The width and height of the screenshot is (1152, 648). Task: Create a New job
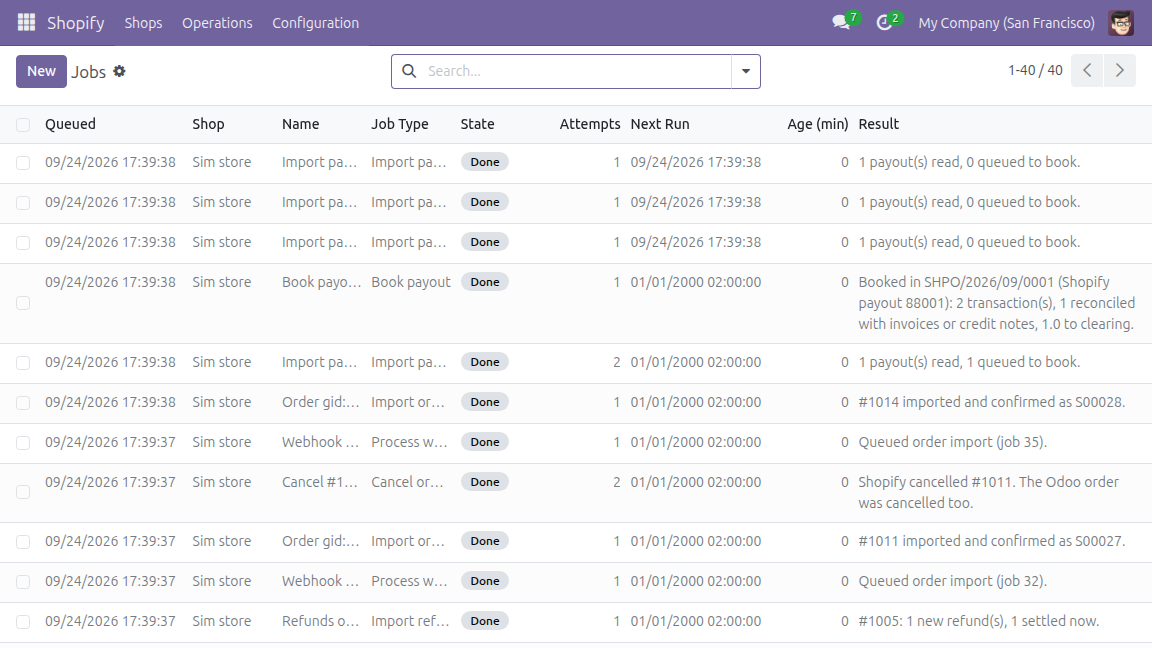tap(41, 71)
